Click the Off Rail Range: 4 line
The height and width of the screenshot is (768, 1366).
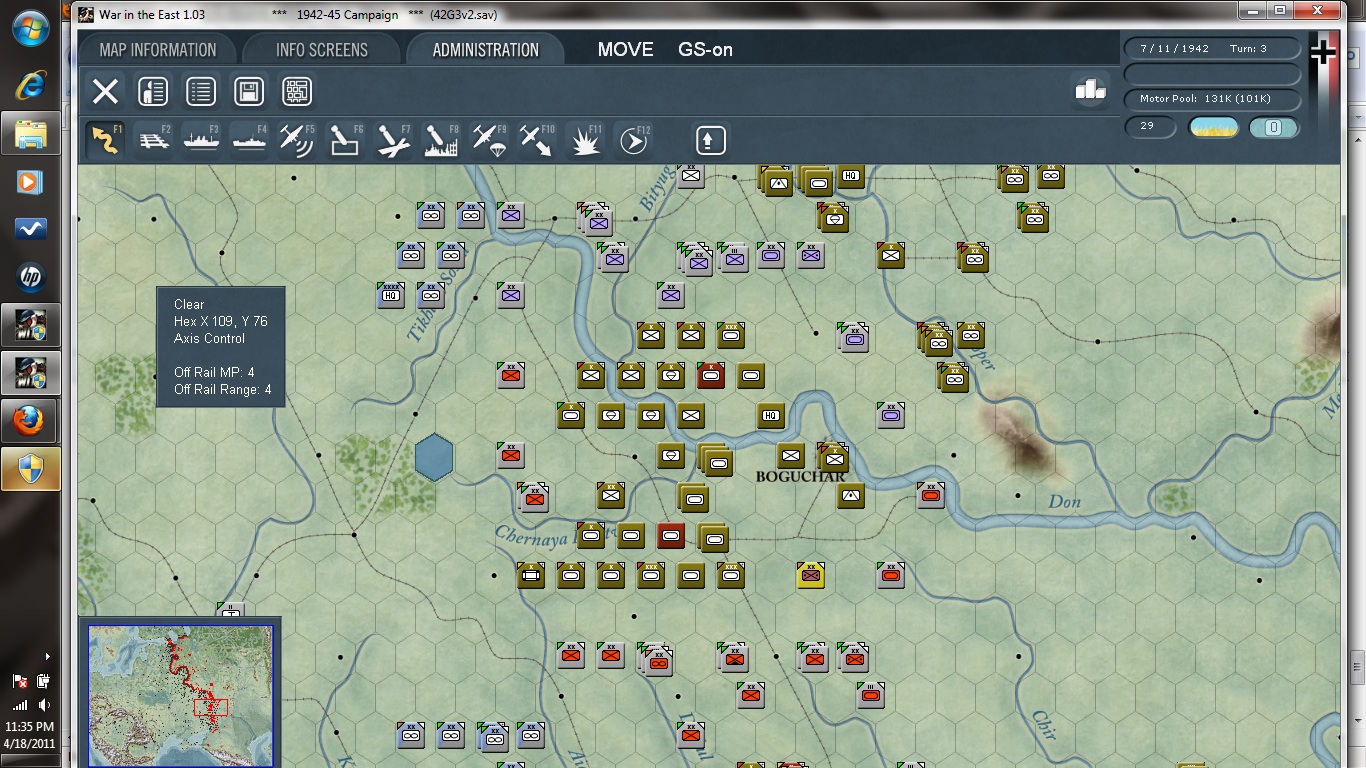(x=222, y=390)
